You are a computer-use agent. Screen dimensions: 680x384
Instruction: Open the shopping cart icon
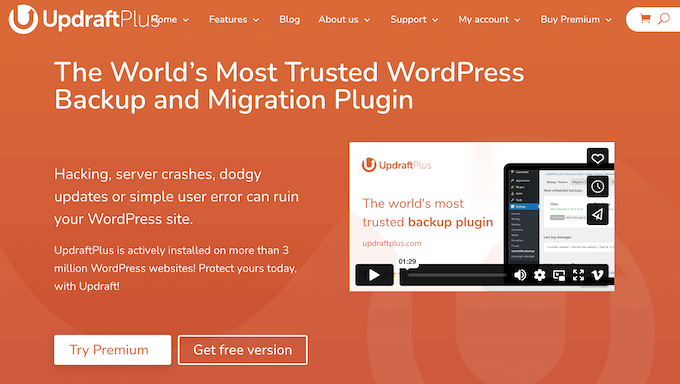645,19
